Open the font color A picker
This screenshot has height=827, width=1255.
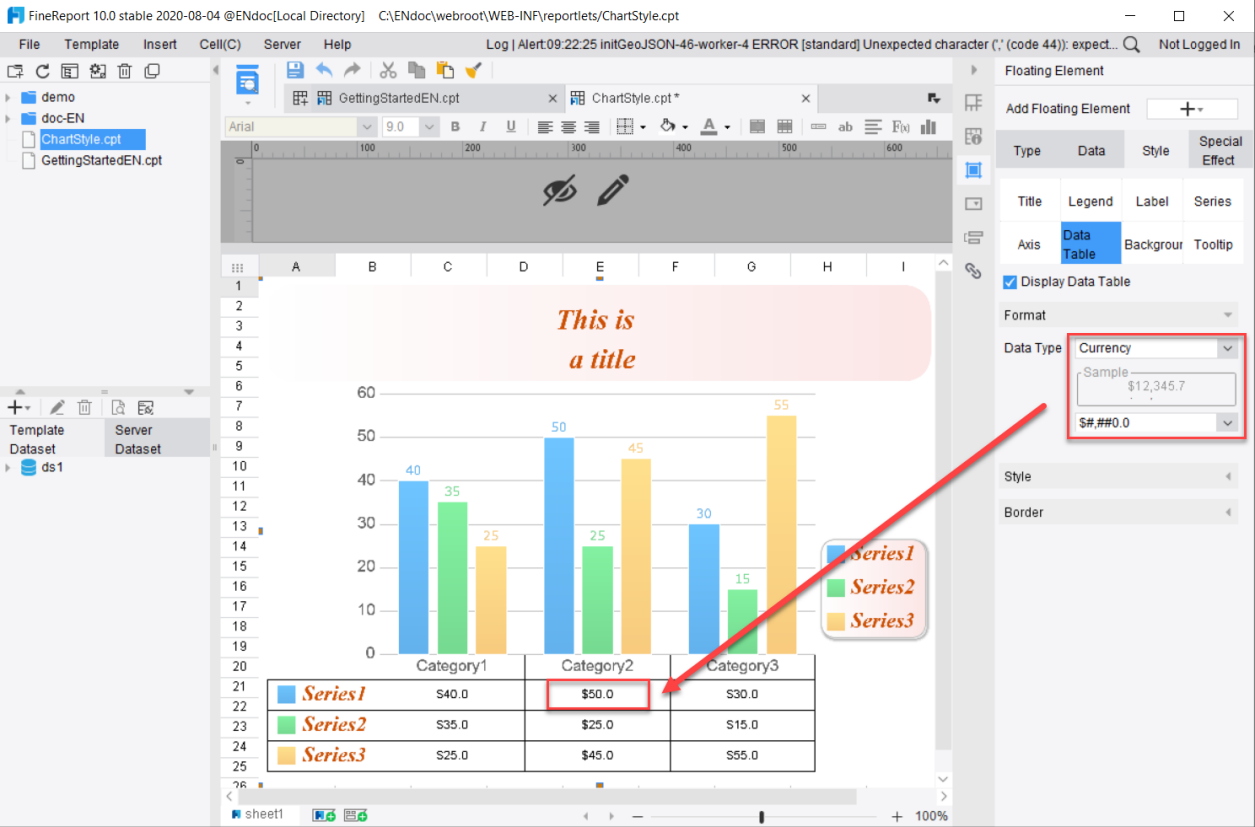[708, 127]
